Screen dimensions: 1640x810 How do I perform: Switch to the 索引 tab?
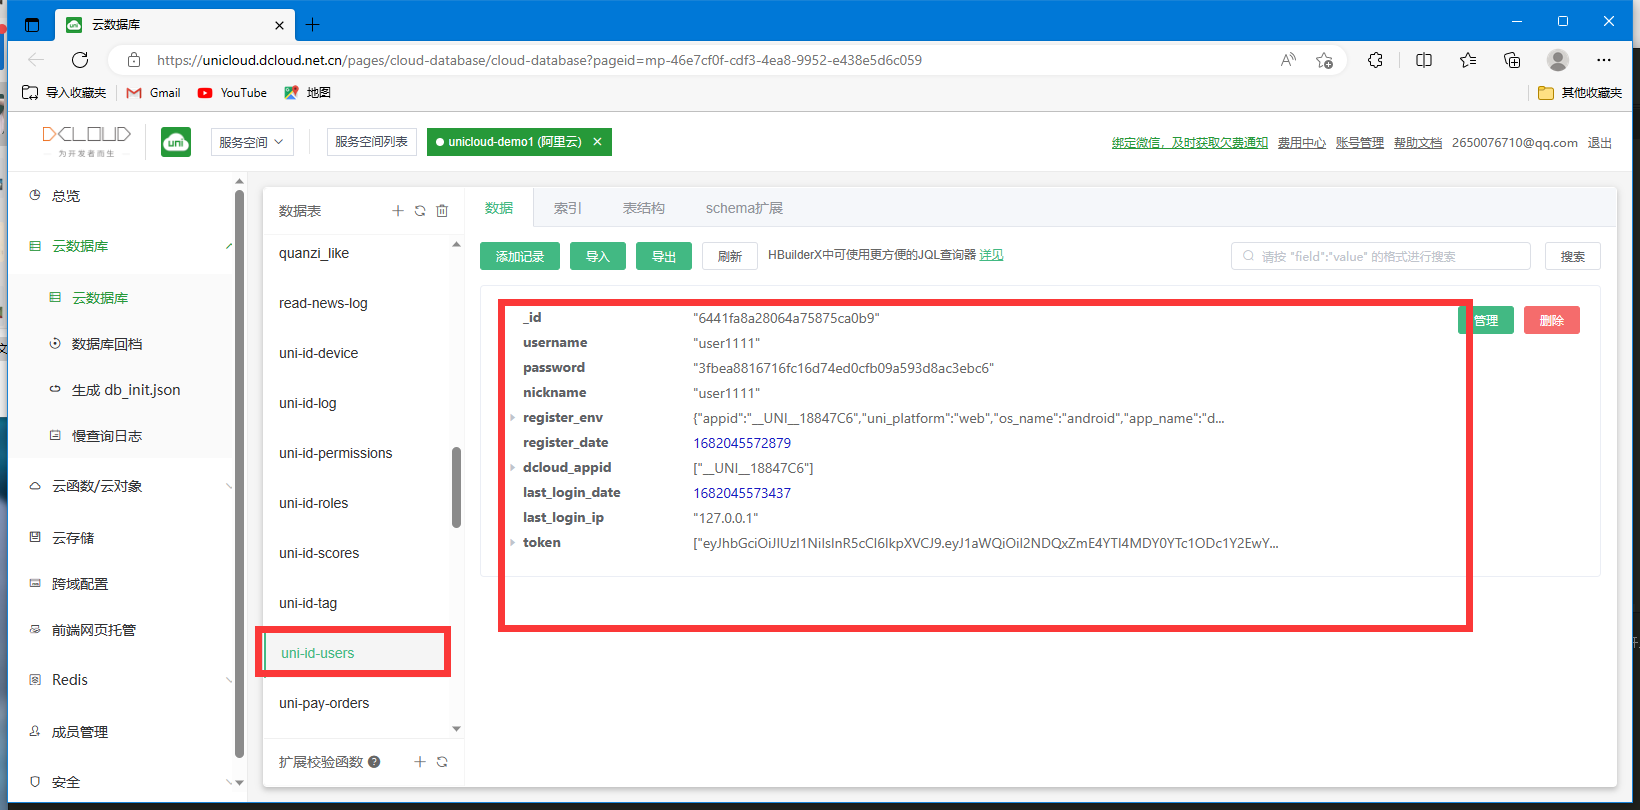tap(567, 208)
